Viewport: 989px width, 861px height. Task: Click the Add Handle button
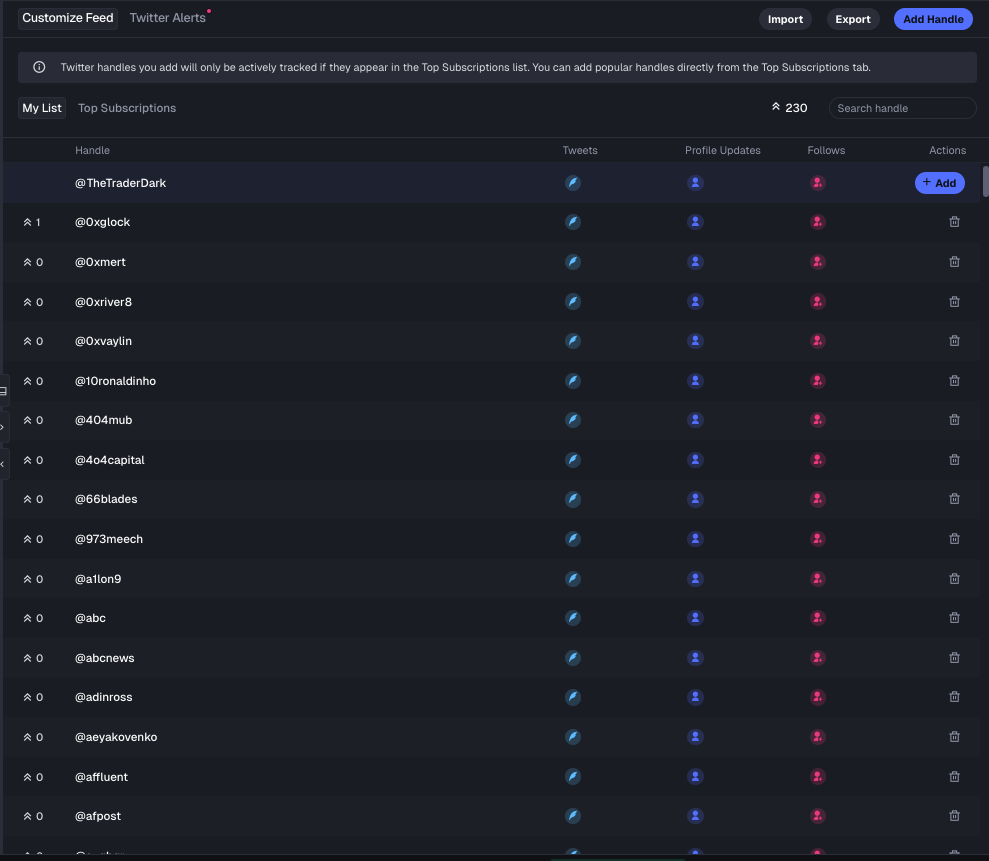tap(932, 19)
